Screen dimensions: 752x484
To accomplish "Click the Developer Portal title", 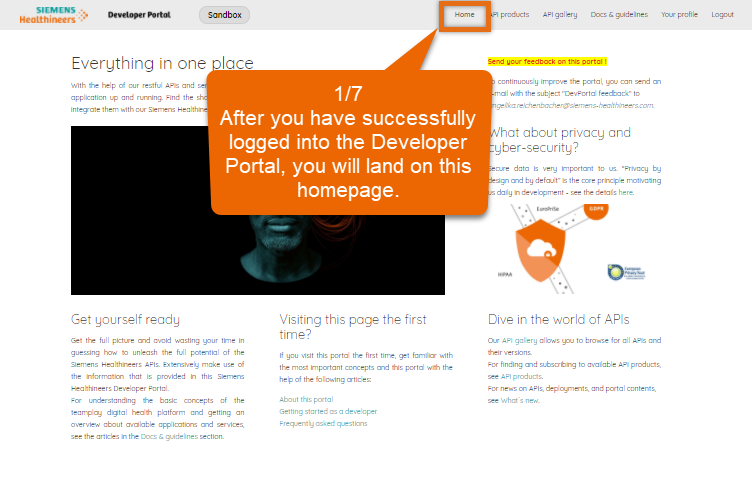I will pos(139,15).
